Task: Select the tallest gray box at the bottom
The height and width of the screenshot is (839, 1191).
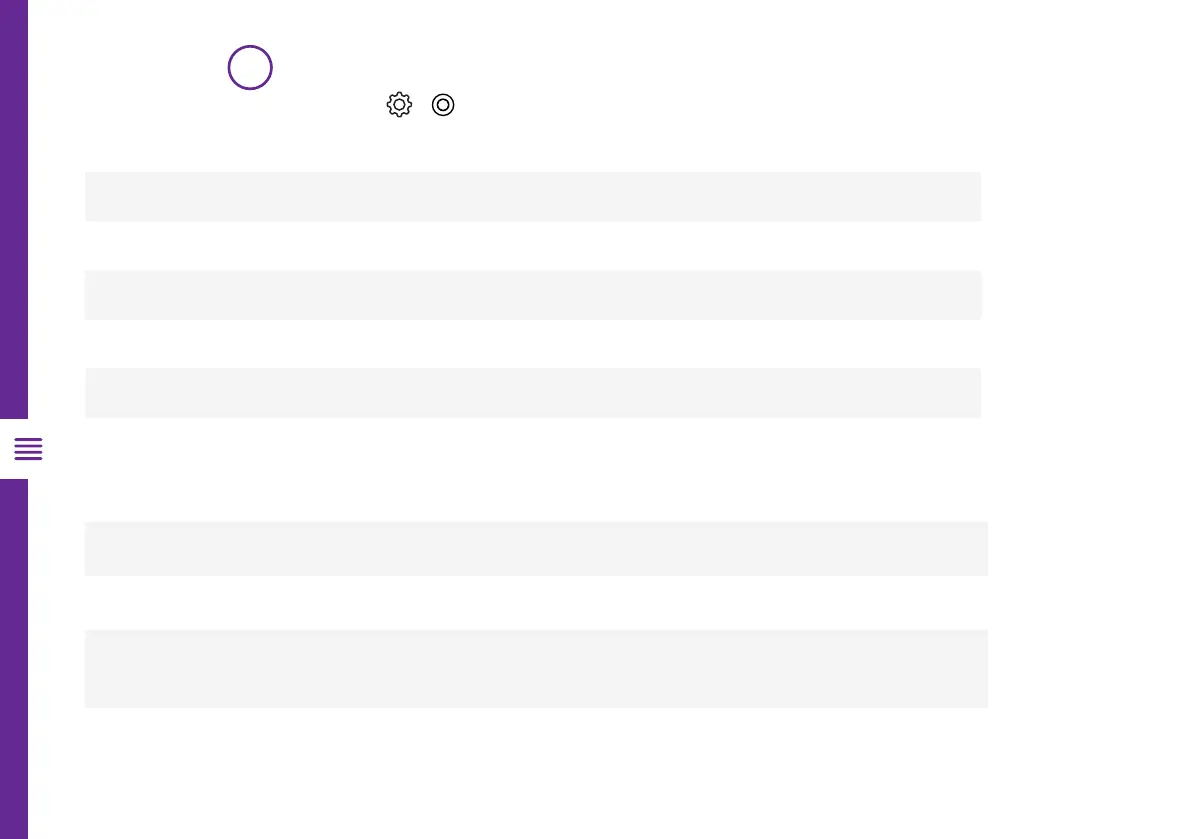Action: coord(535,668)
